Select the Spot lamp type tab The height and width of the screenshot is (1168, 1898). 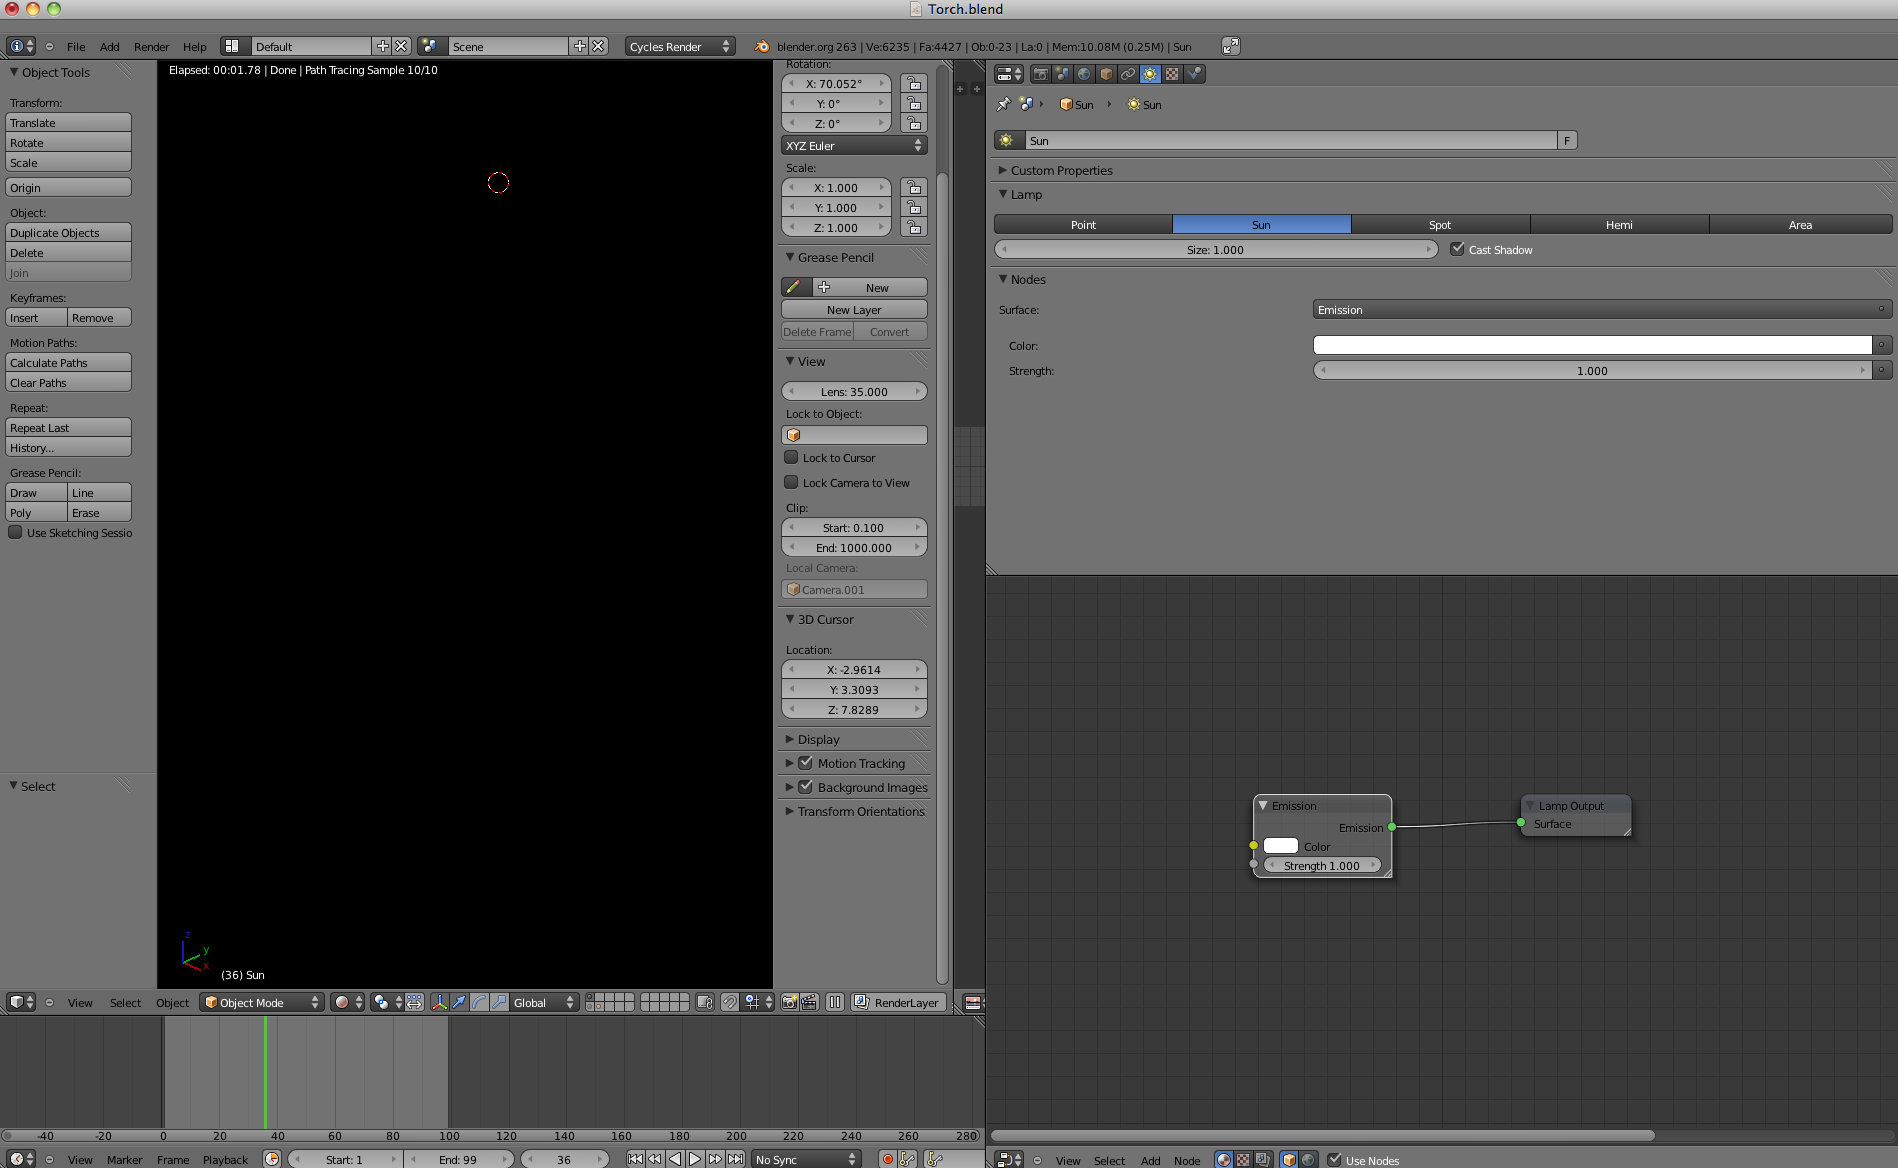tap(1440, 225)
